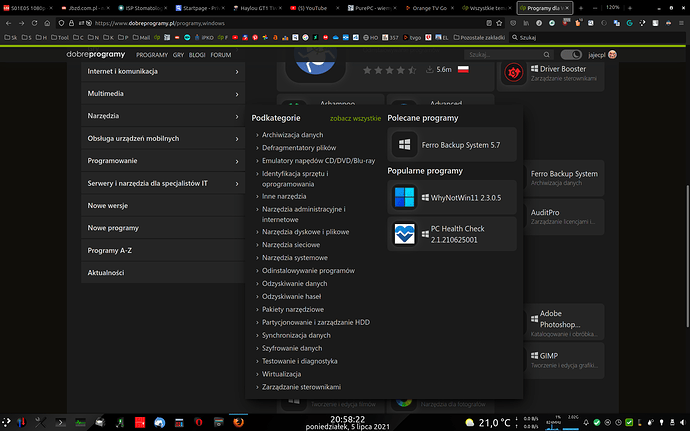690x431 pixels.
Task: Open the AuditPro program card
Action: click(x=564, y=217)
